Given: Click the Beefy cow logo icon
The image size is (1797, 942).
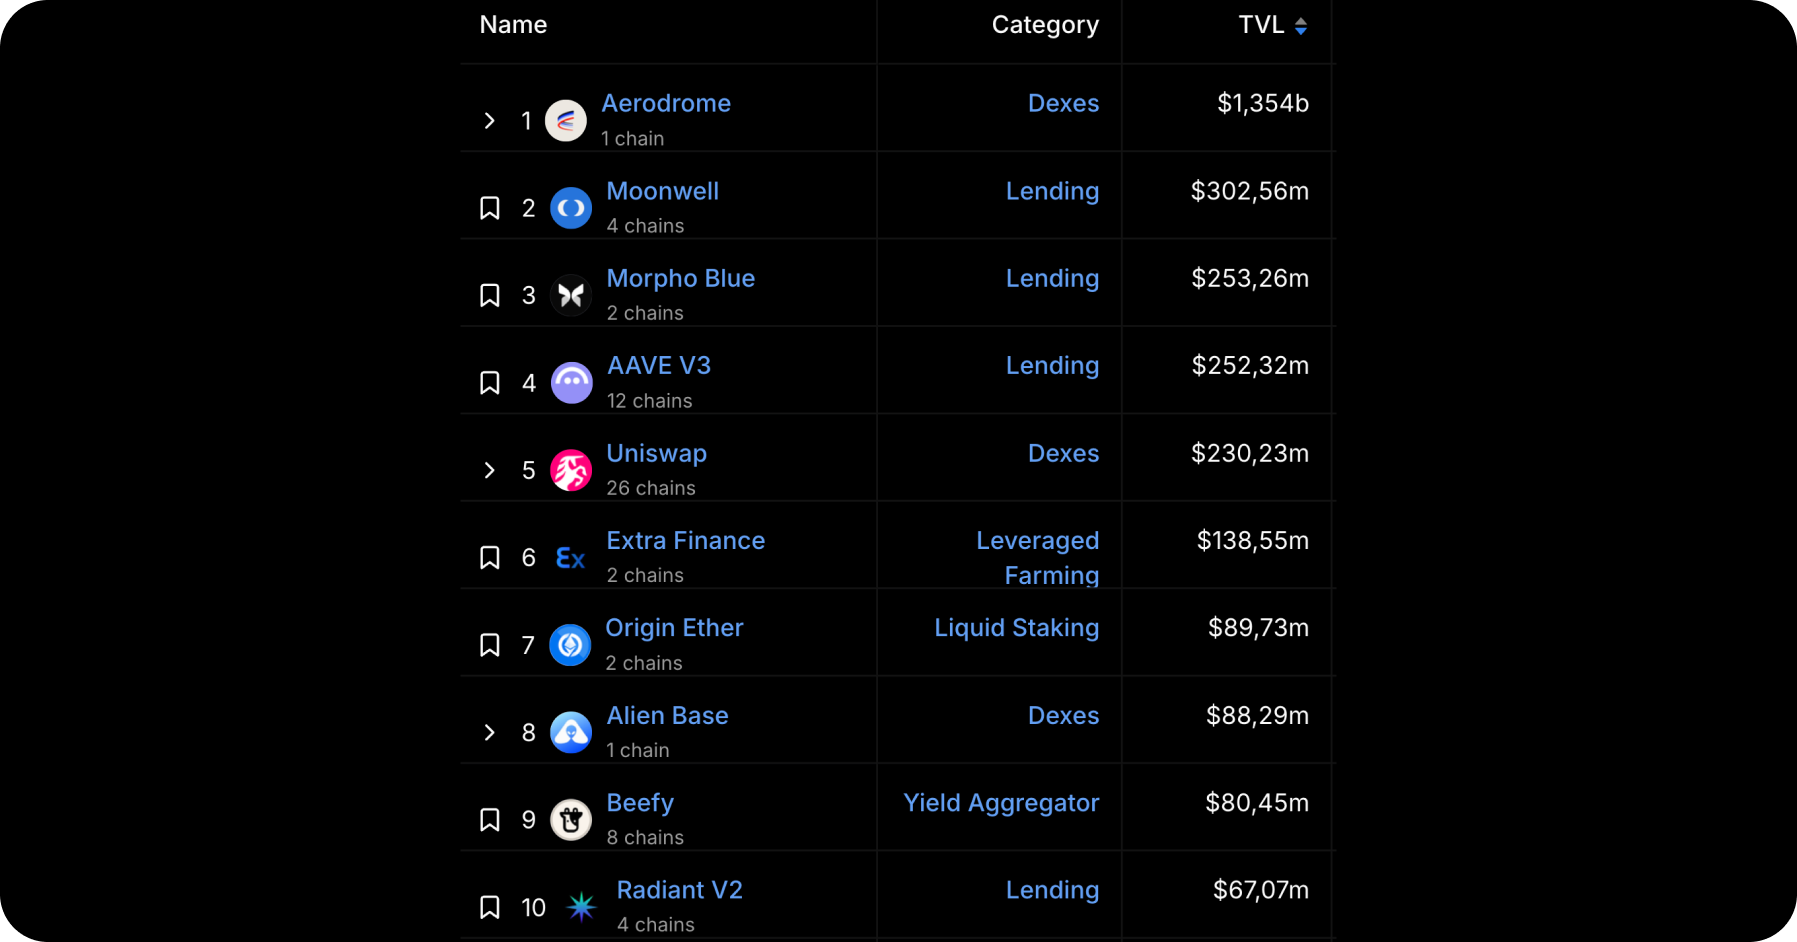Looking at the screenshot, I should (571, 820).
